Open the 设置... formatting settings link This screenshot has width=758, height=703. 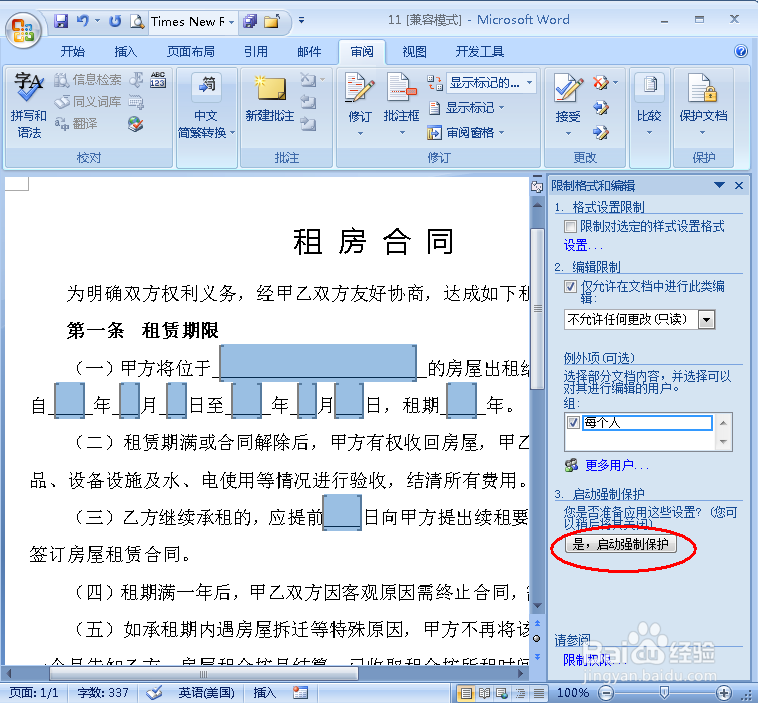[x=583, y=246]
